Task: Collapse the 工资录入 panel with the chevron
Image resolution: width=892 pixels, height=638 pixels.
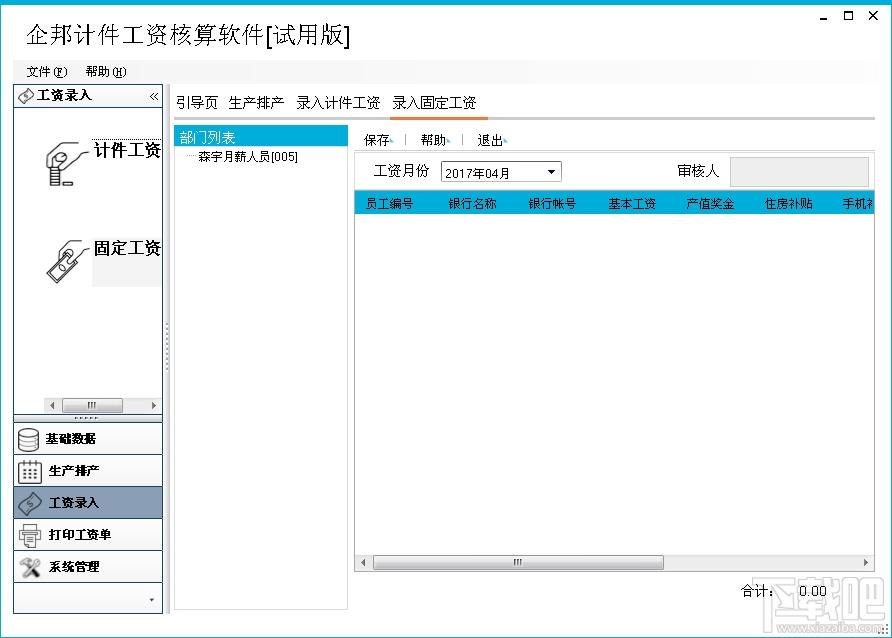Action: [154, 96]
